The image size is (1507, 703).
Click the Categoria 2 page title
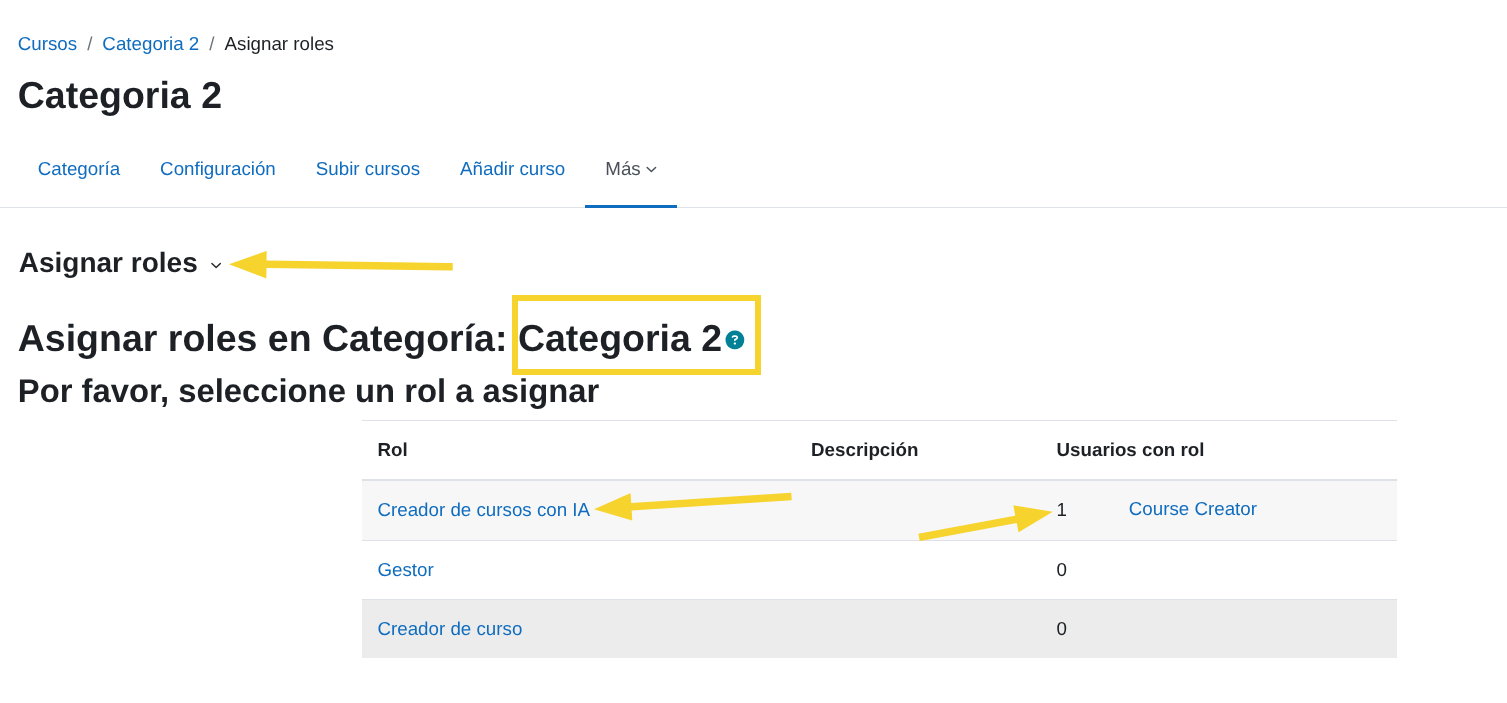(119, 95)
